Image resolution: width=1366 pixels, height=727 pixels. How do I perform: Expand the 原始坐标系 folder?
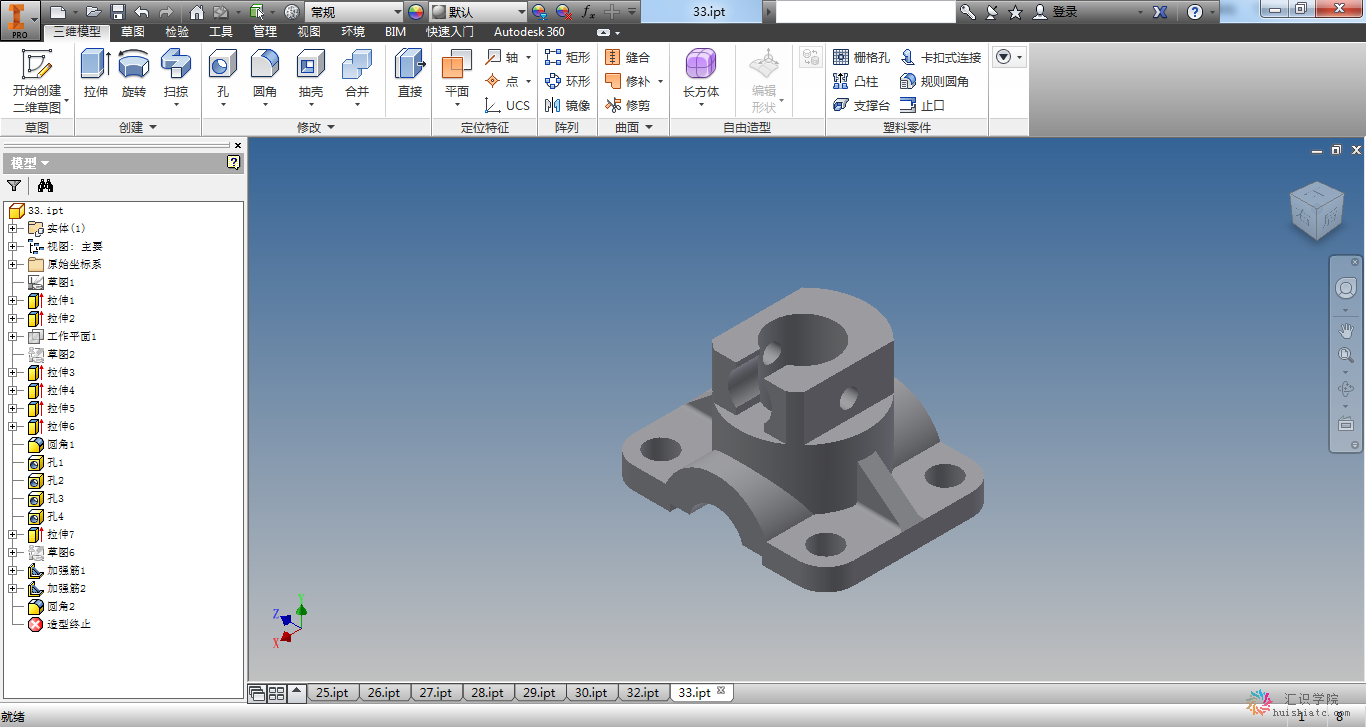[x=13, y=264]
